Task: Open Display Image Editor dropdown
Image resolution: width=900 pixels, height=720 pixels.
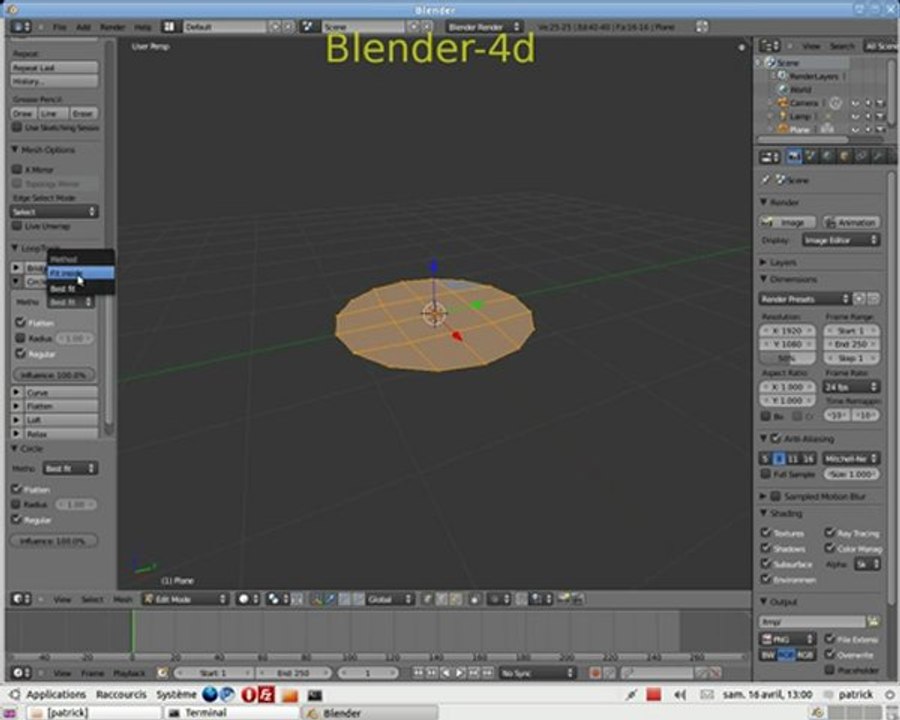Action: tap(841, 240)
